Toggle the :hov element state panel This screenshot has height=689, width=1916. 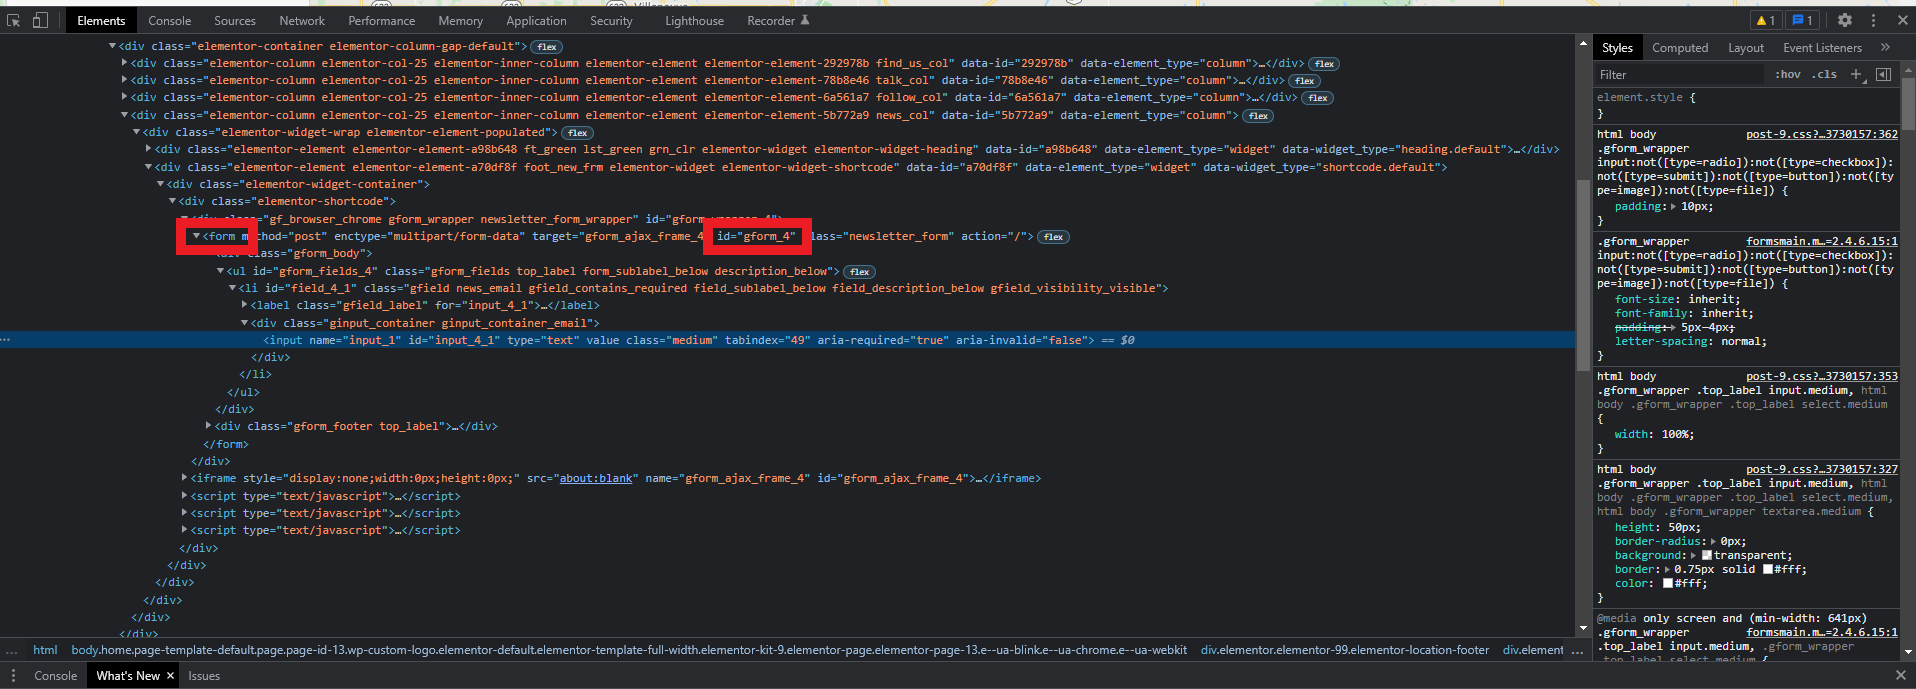point(1787,74)
